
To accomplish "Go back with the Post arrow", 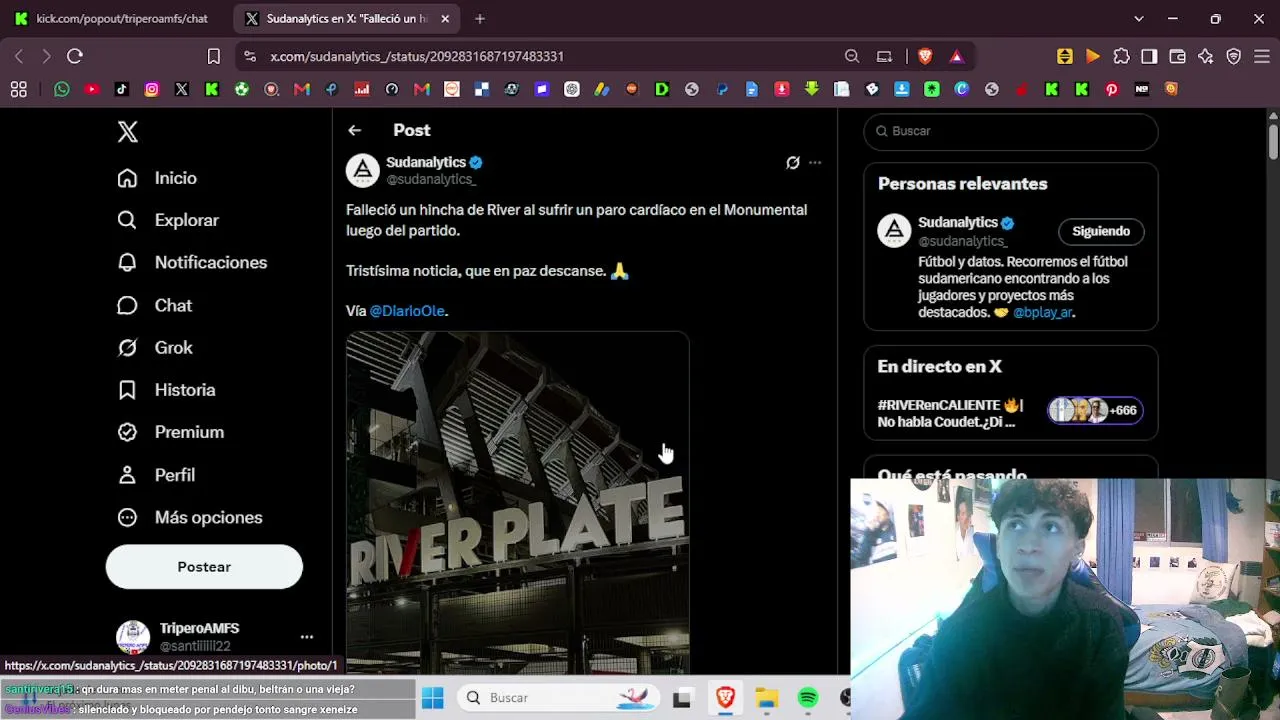I will coord(355,130).
